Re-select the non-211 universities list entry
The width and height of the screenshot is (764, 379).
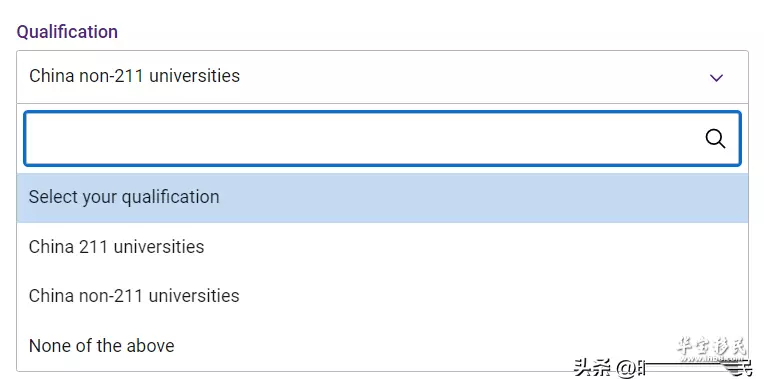(382, 296)
